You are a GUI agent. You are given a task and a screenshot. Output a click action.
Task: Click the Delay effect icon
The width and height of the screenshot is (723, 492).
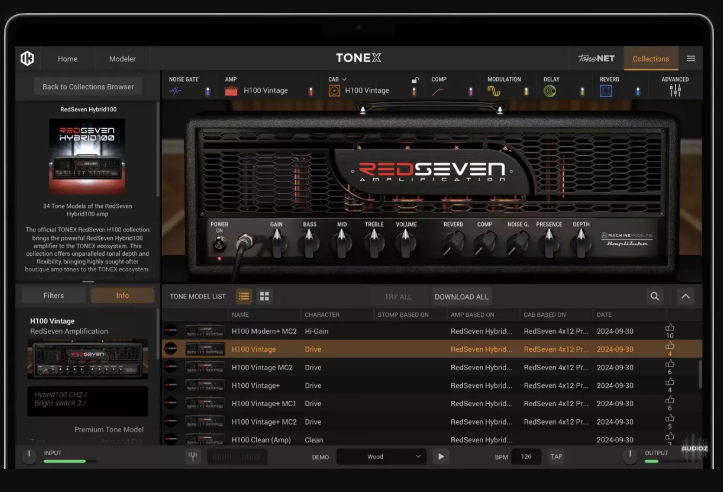click(550, 91)
